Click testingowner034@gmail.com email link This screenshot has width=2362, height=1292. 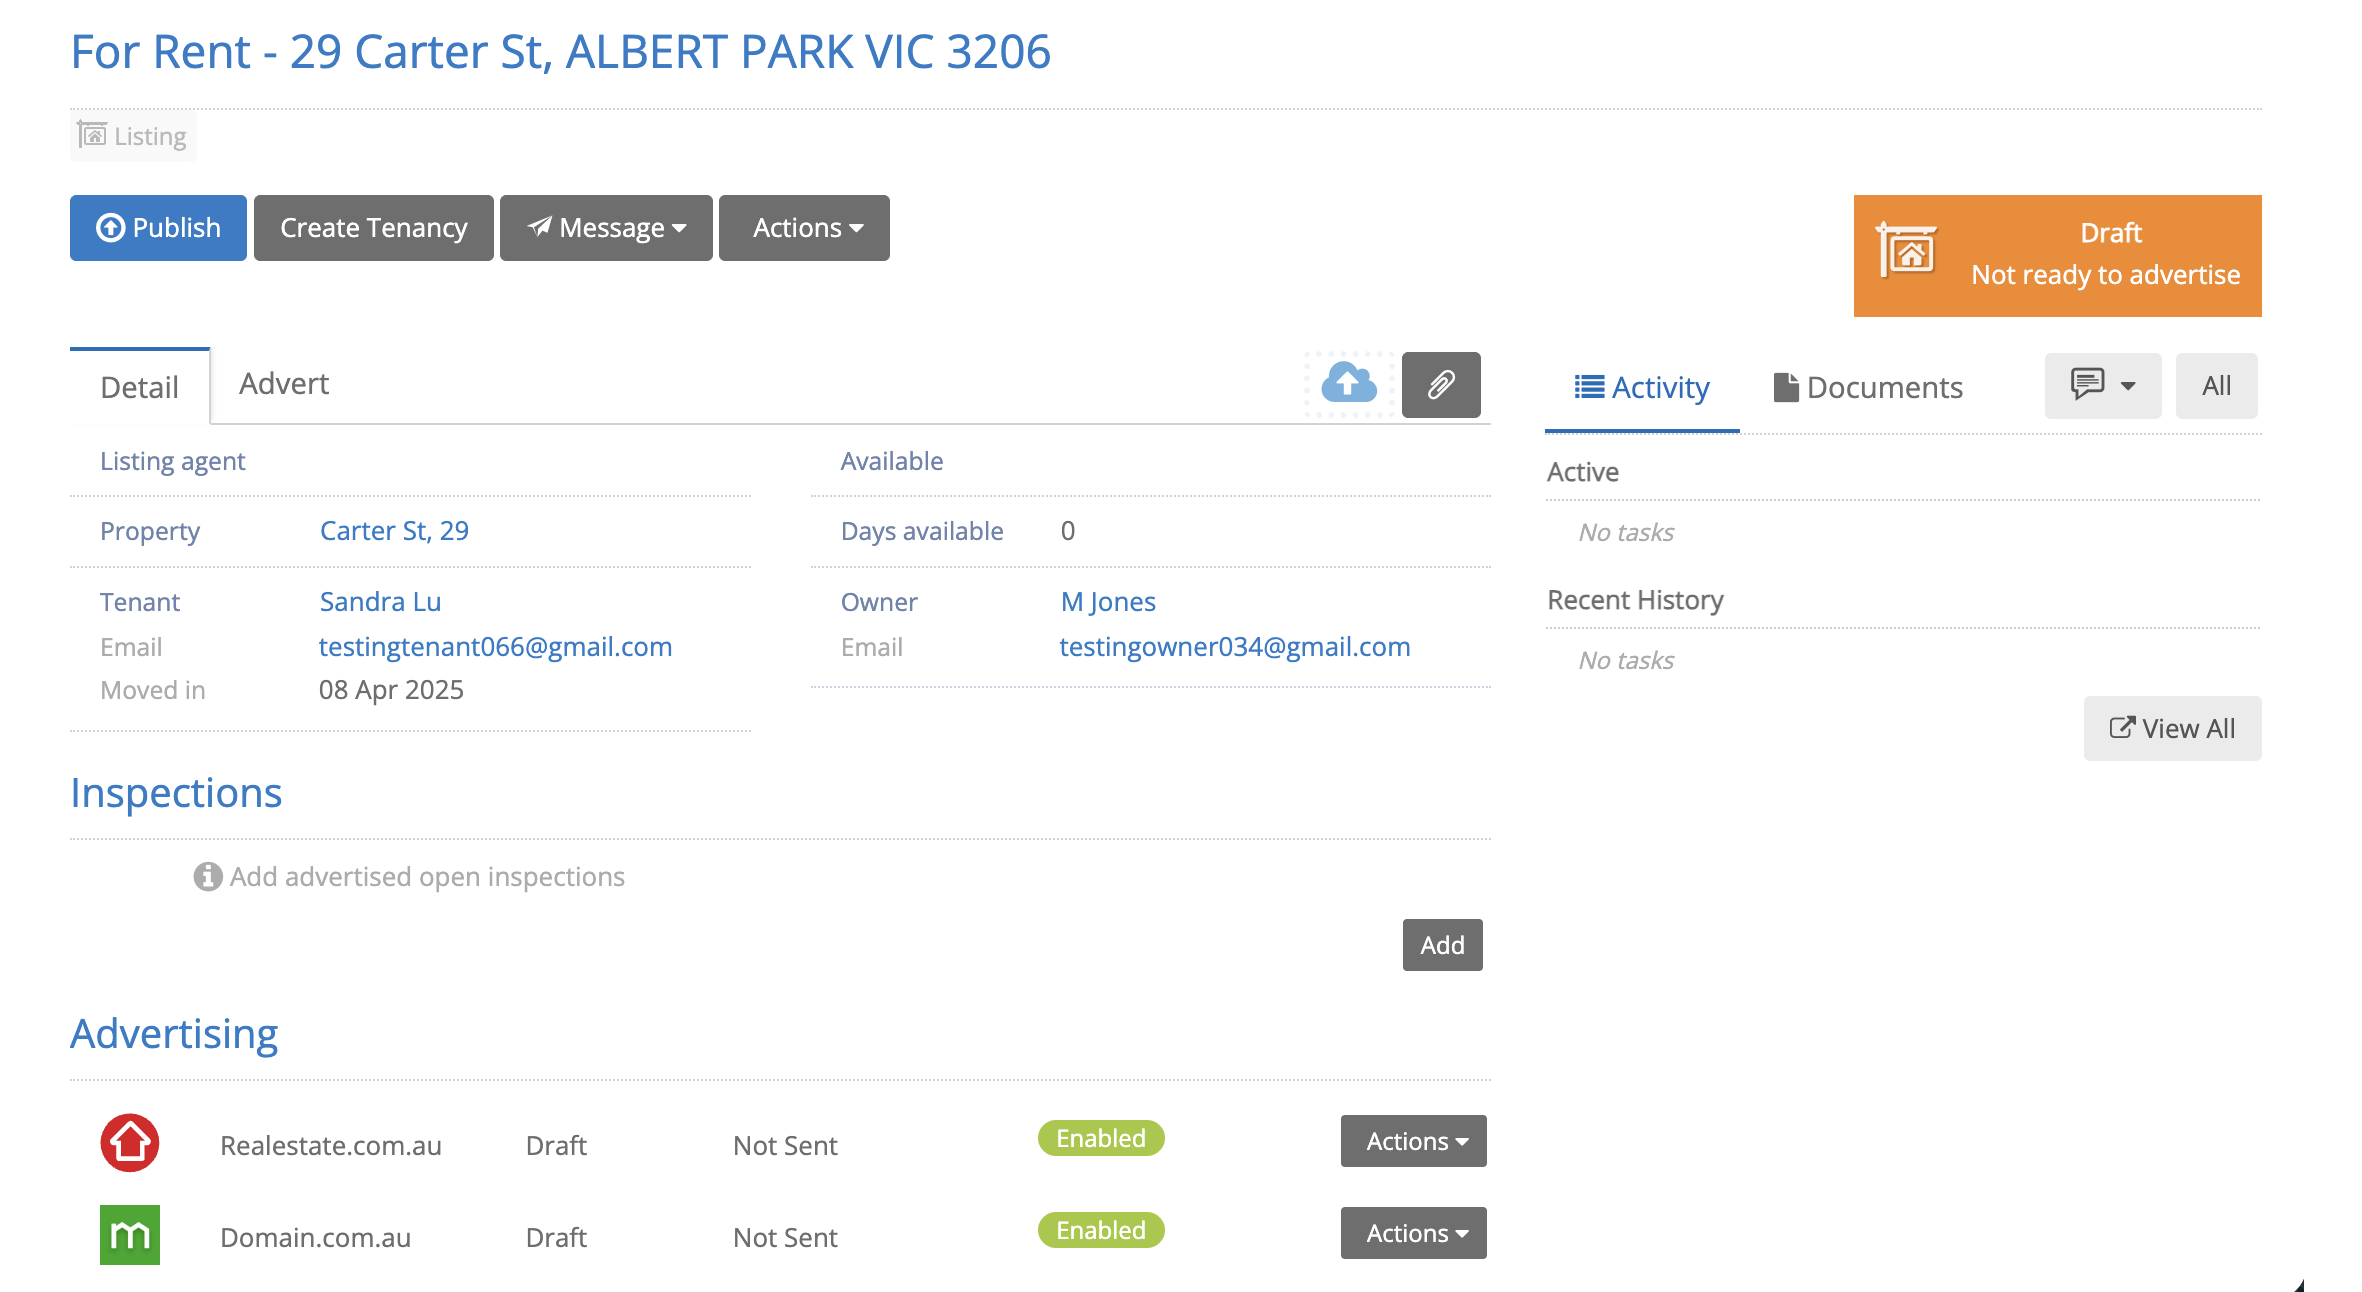(1235, 647)
